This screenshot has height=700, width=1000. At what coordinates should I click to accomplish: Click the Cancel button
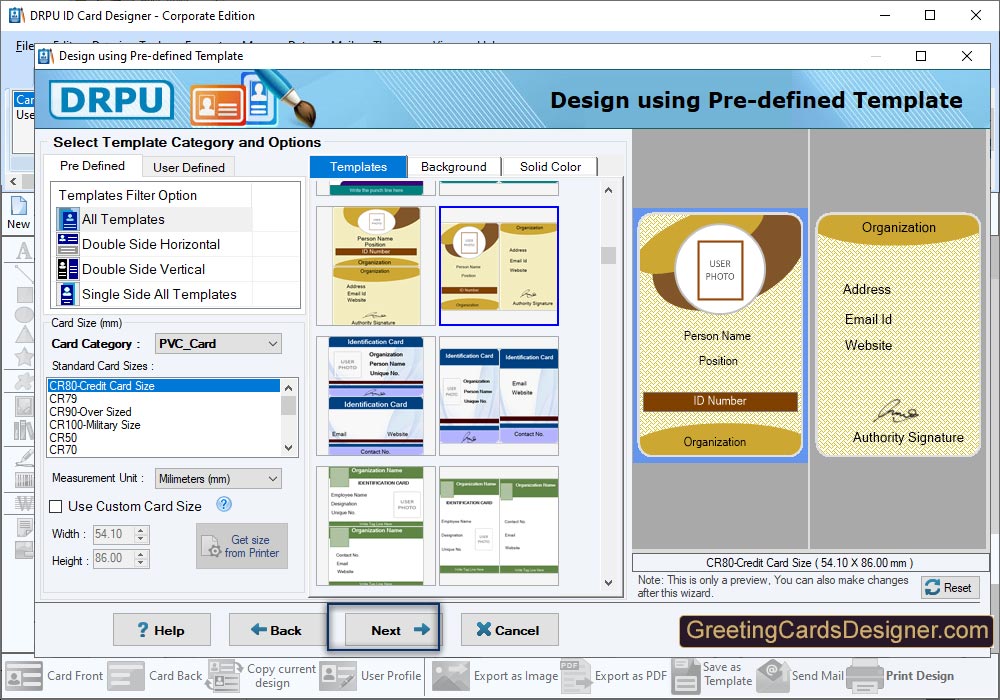510,630
